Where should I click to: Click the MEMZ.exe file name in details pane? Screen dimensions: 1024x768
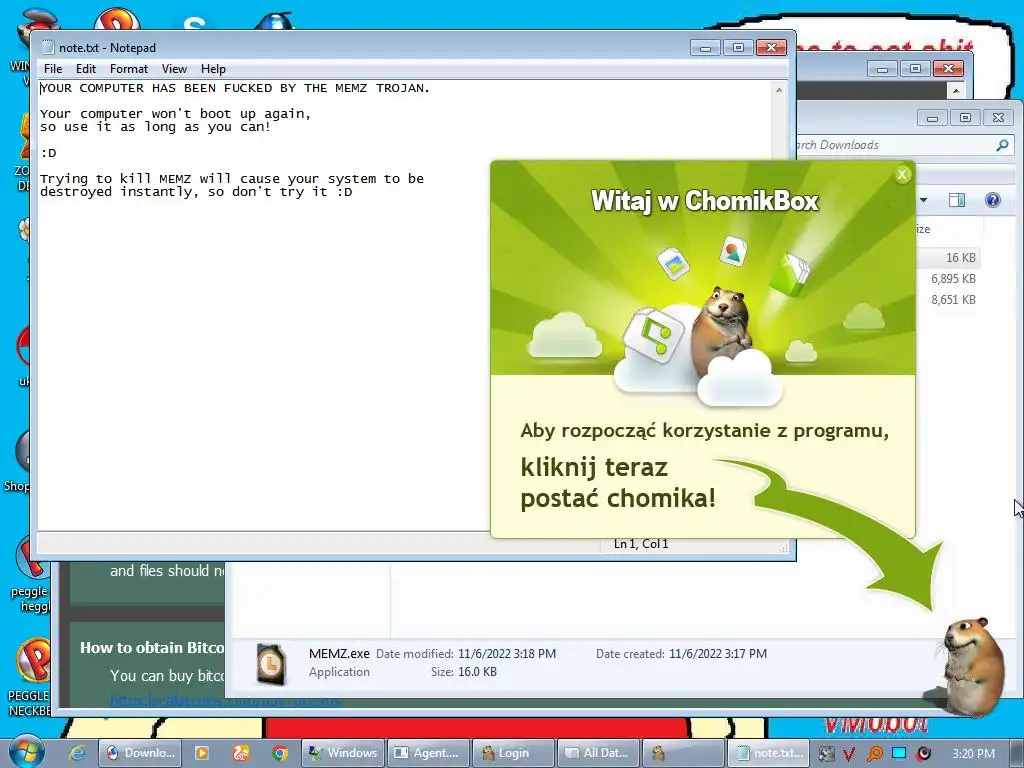coord(339,653)
